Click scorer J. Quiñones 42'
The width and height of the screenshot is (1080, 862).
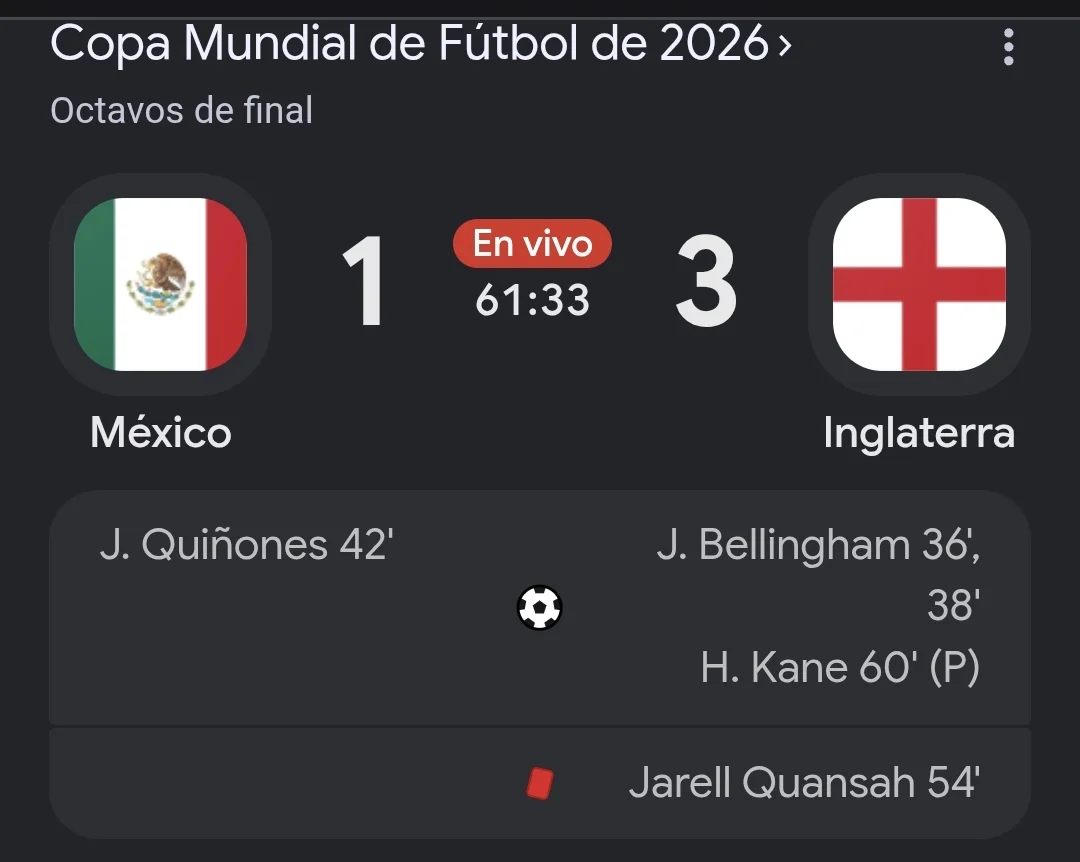click(246, 545)
